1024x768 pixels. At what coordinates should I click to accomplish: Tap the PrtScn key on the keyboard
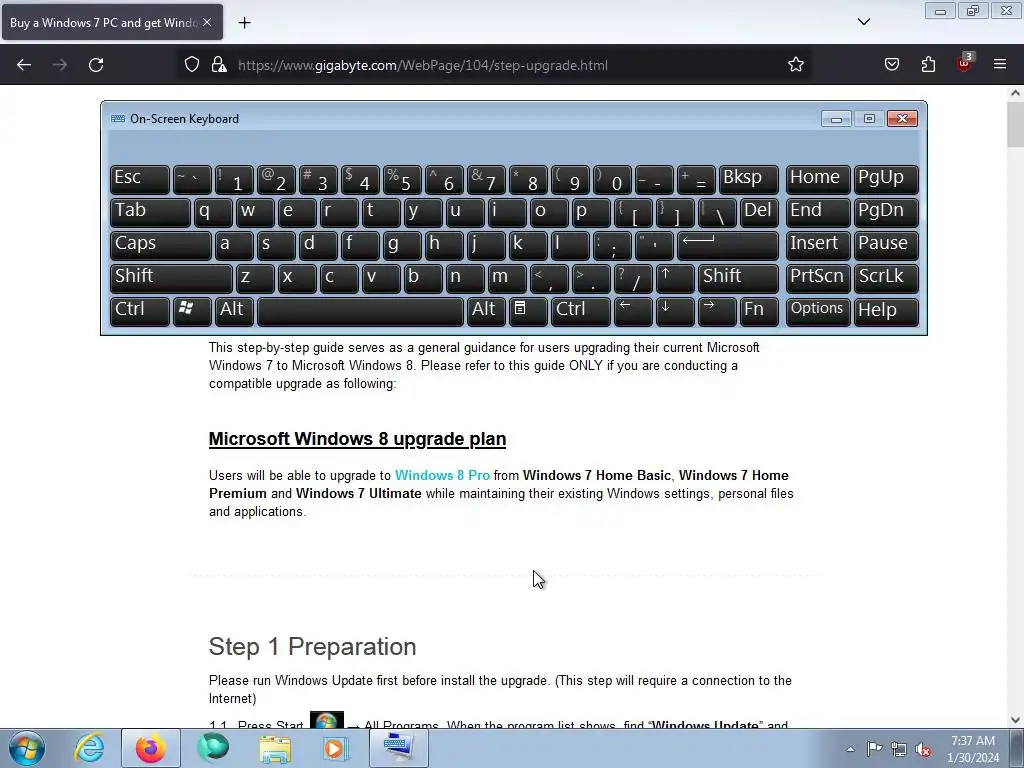[x=818, y=278]
